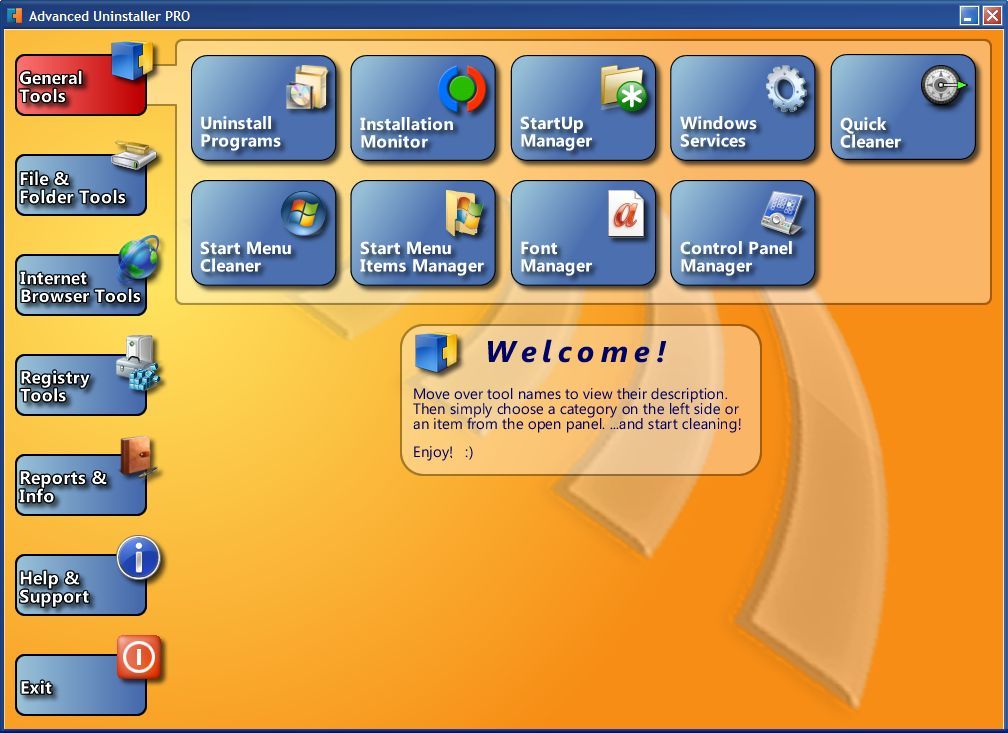Open the Start Menu Items Manager
Screen dimensions: 1008x733
click(x=423, y=233)
